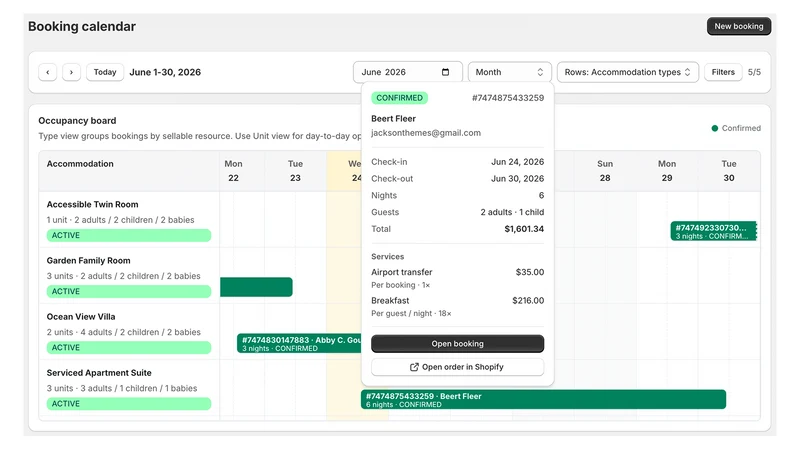
Task: Click Sun 28 column header
Action: pyautogui.click(x=605, y=170)
